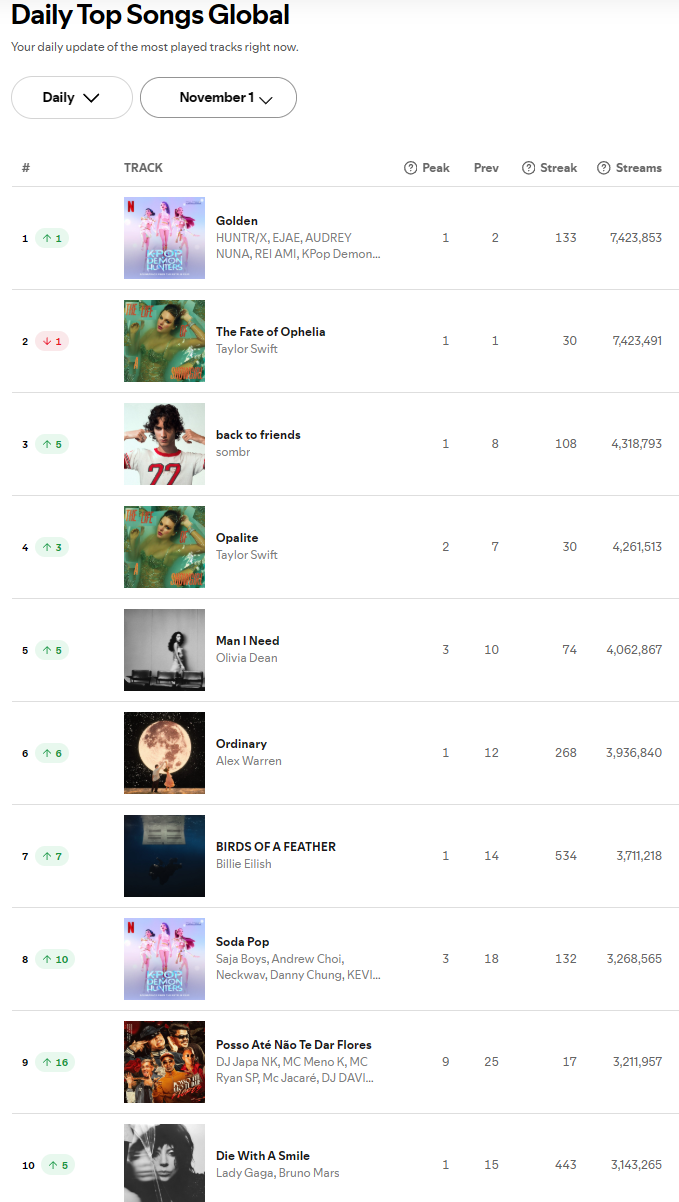Open the song title Man I Need
Viewport: 679px width, 1202px height.
click(248, 641)
